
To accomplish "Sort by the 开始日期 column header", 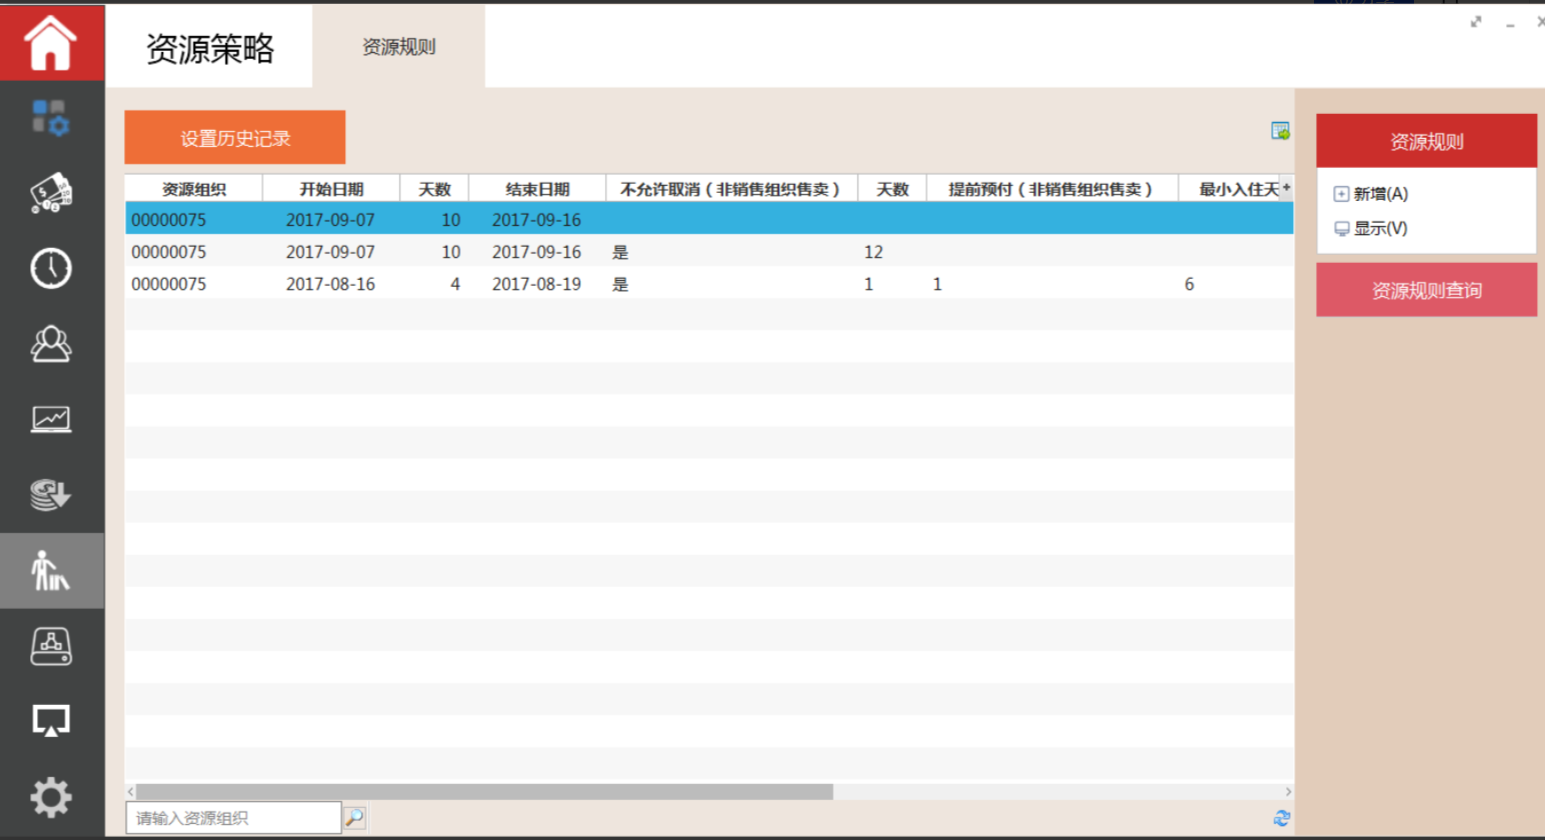I will [x=331, y=189].
